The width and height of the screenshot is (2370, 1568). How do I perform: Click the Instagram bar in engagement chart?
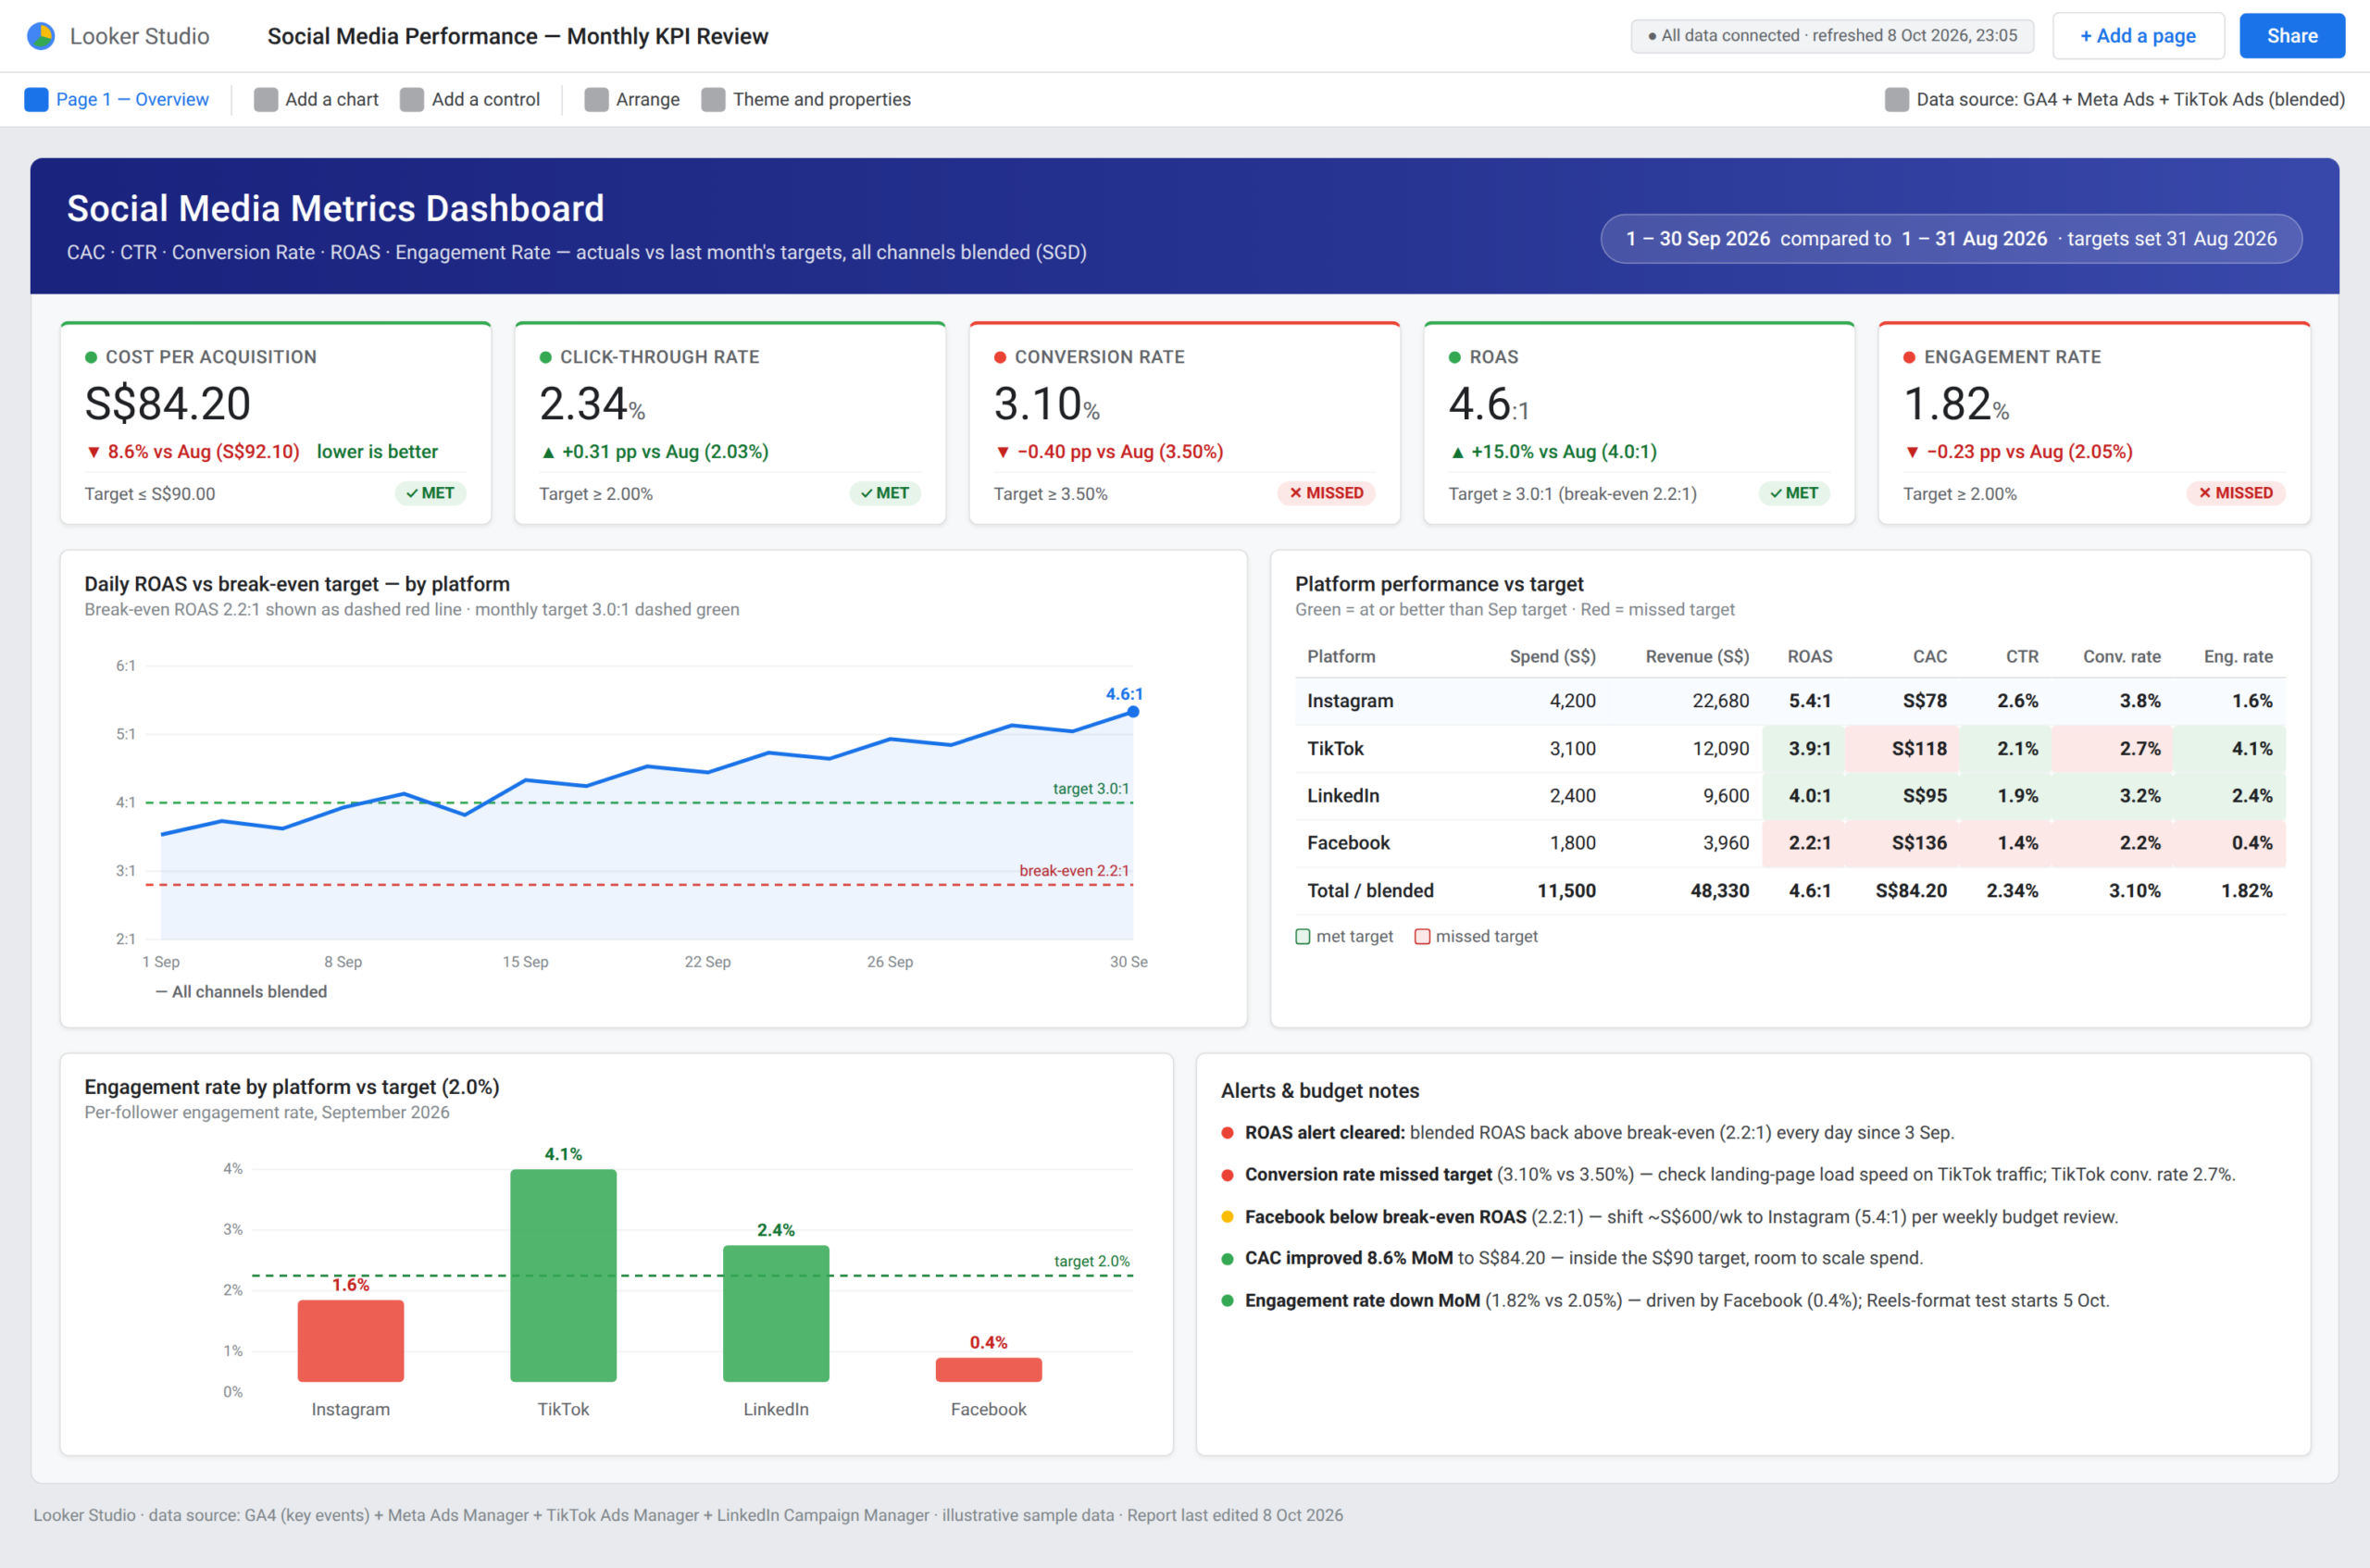(x=351, y=1341)
